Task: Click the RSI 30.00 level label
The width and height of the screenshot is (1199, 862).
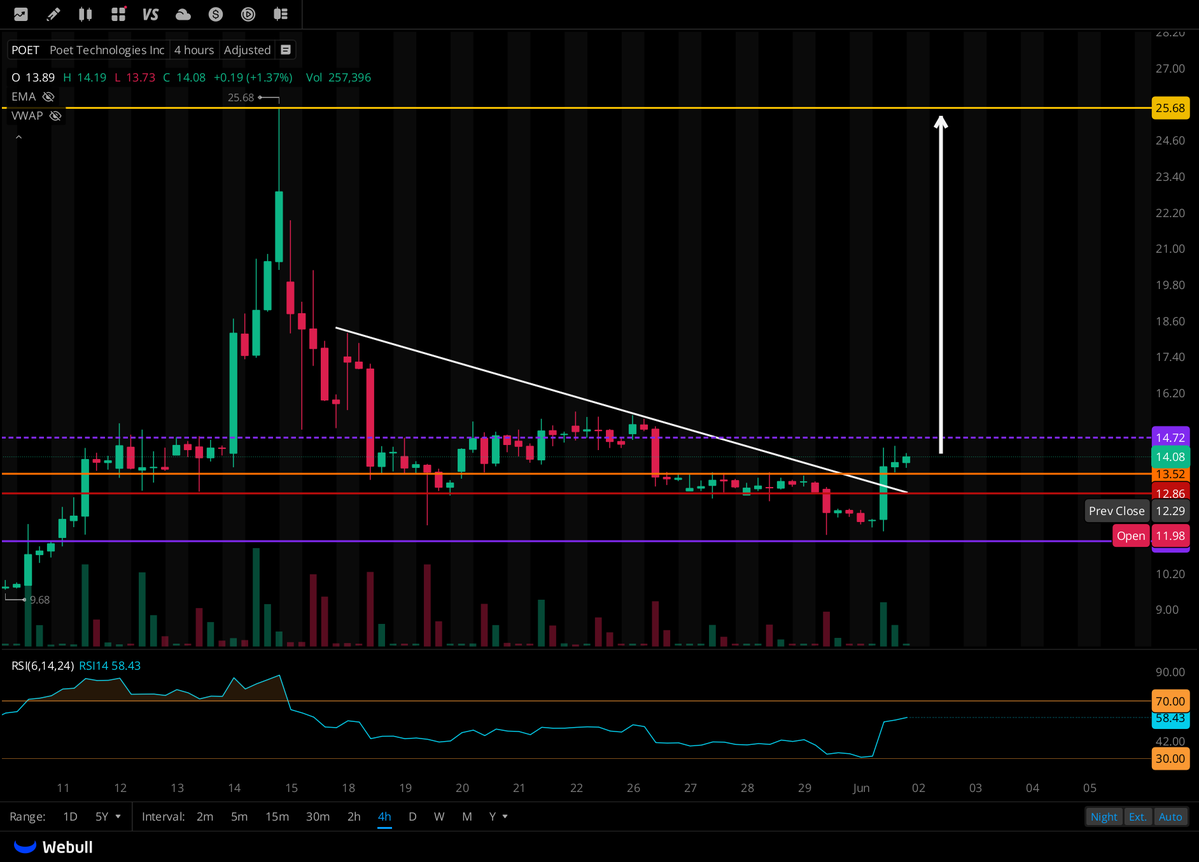Action: 1170,759
